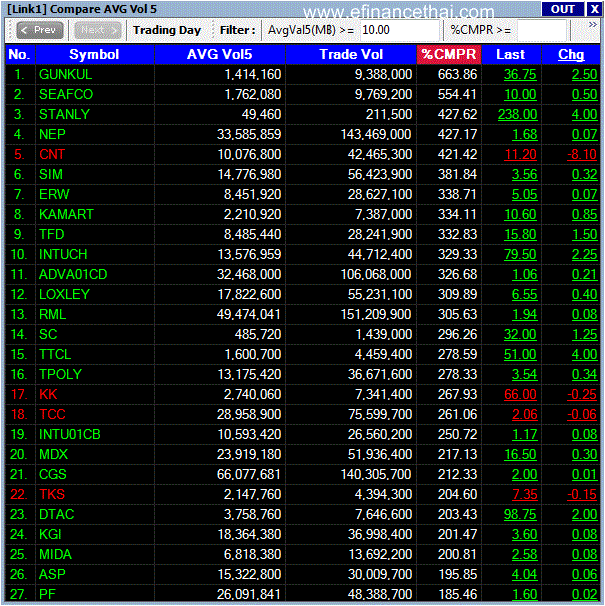Select the PF symbol
This screenshot has width=605, height=606.
click(x=48, y=594)
